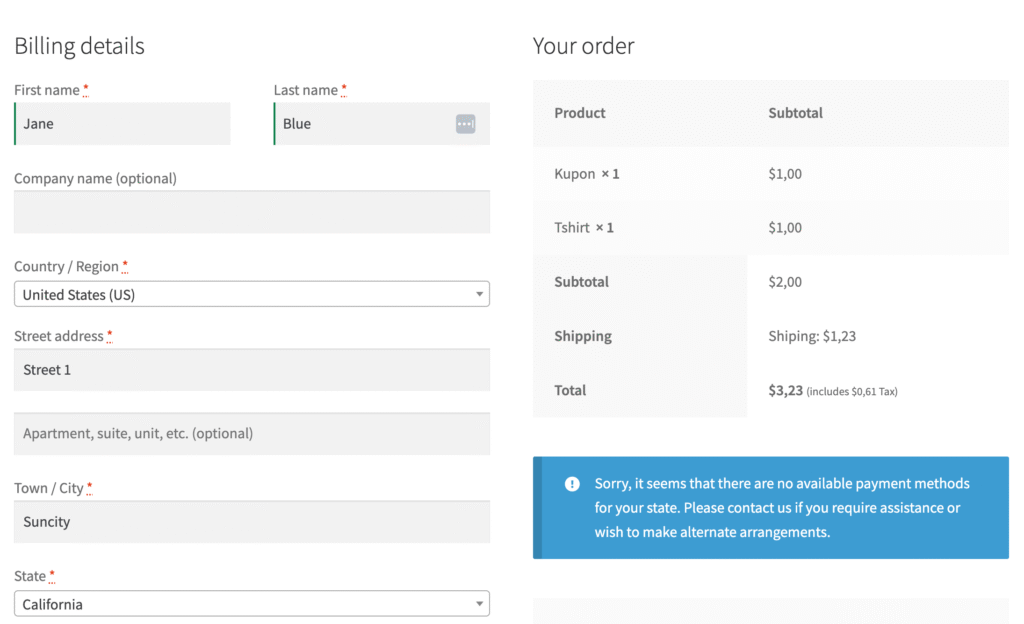Click the Town / City field with Suncity

(x=251, y=522)
